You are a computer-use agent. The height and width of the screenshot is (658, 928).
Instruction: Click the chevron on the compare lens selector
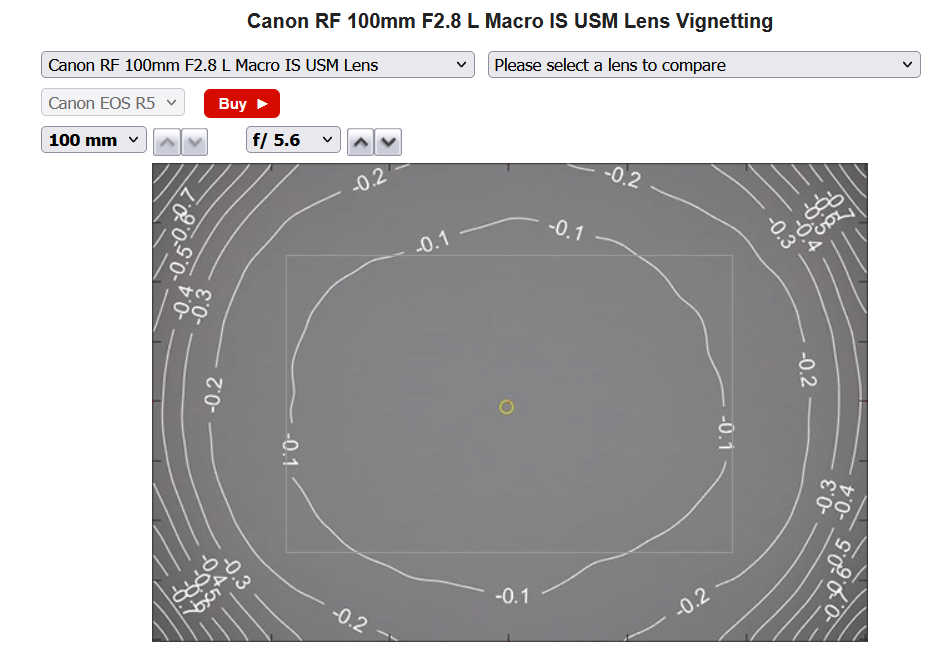coord(907,65)
